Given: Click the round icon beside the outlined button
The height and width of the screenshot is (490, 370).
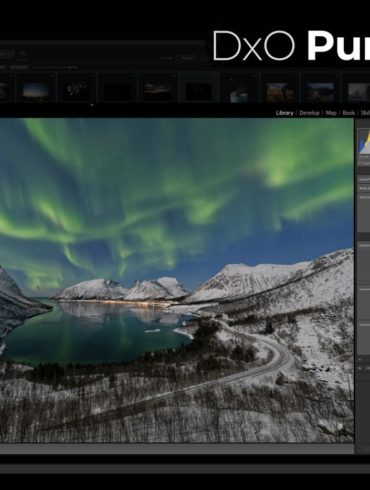Looking at the screenshot, I should pos(203,58).
